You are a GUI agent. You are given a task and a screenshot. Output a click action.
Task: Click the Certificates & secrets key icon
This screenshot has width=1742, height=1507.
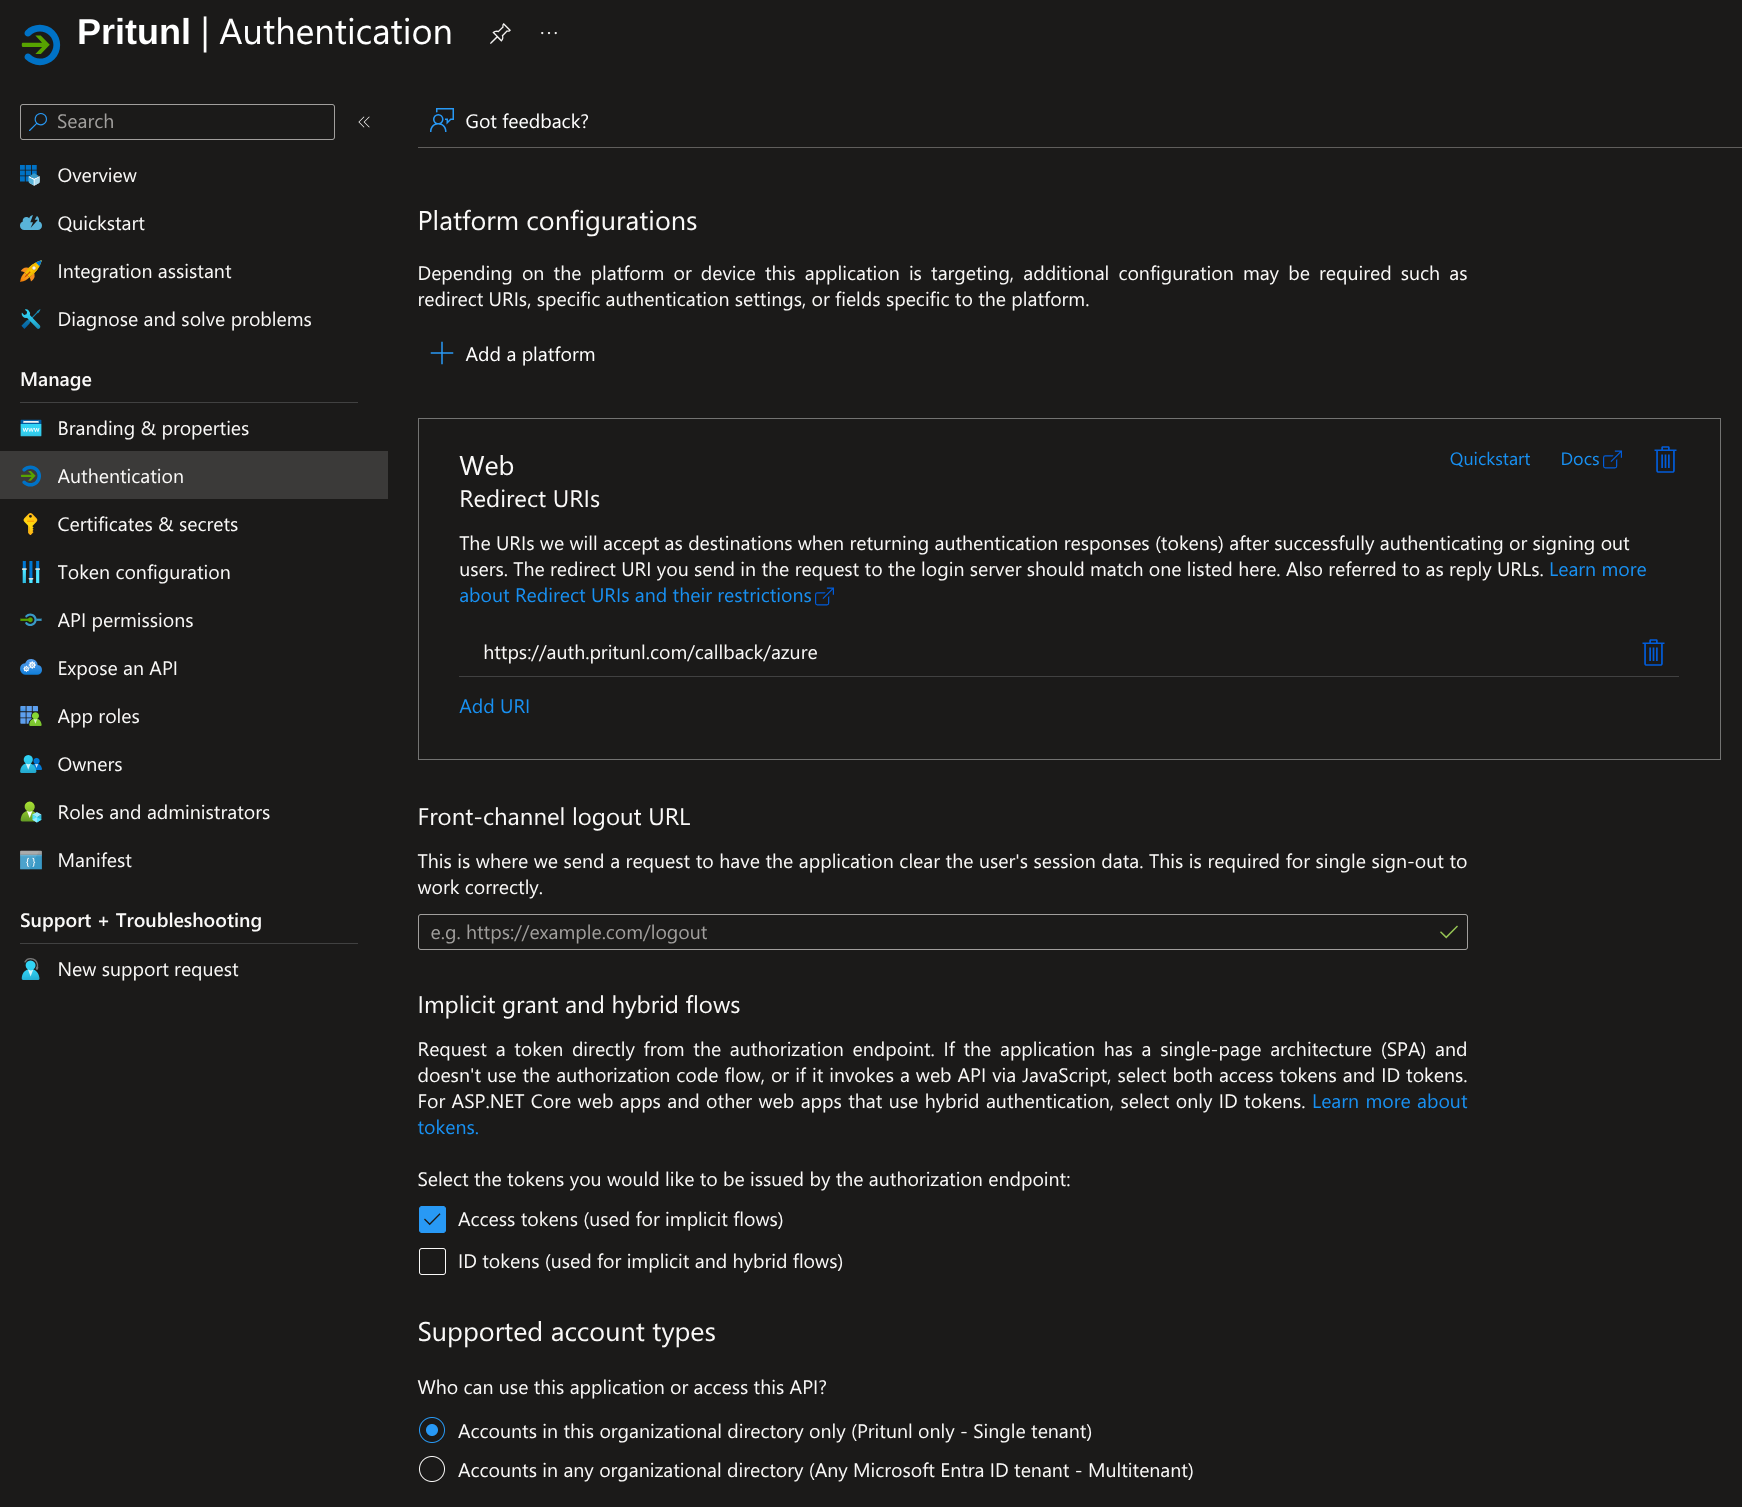pos(31,524)
